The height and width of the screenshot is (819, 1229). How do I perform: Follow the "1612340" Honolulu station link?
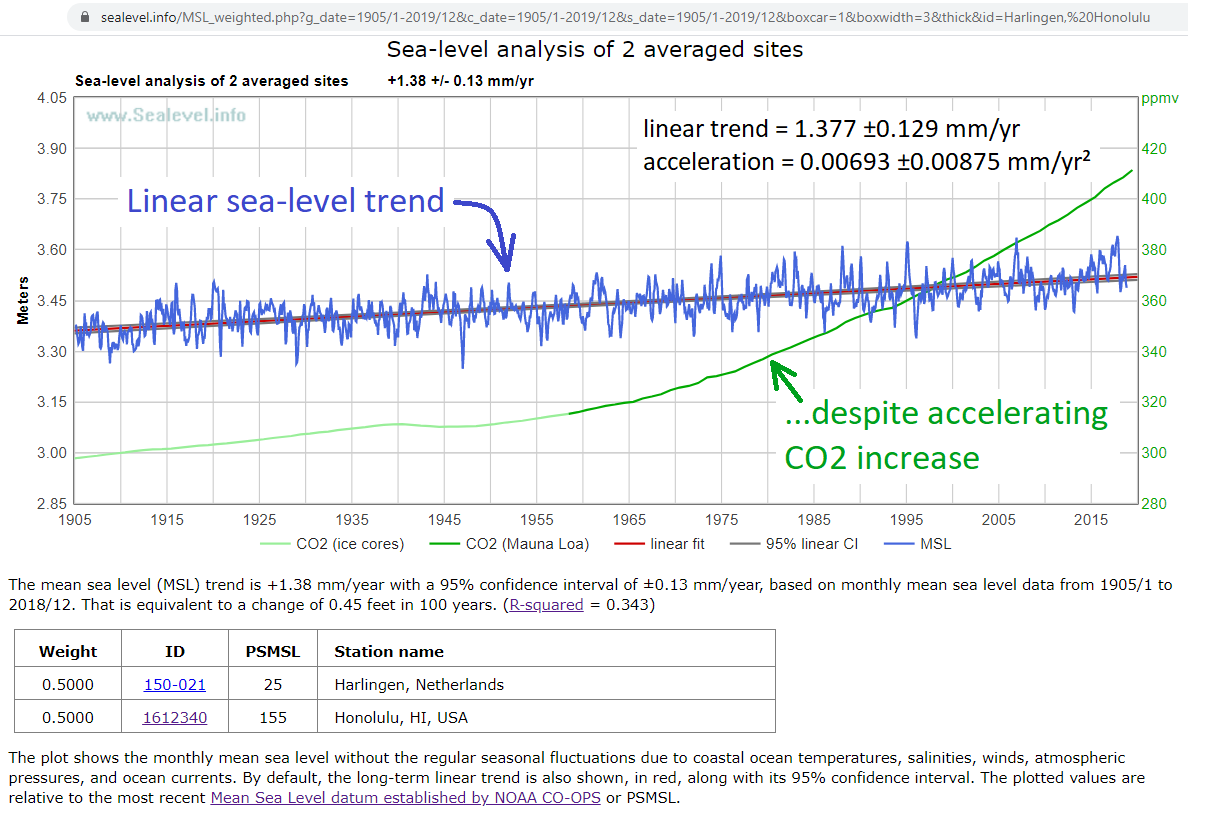(175, 716)
